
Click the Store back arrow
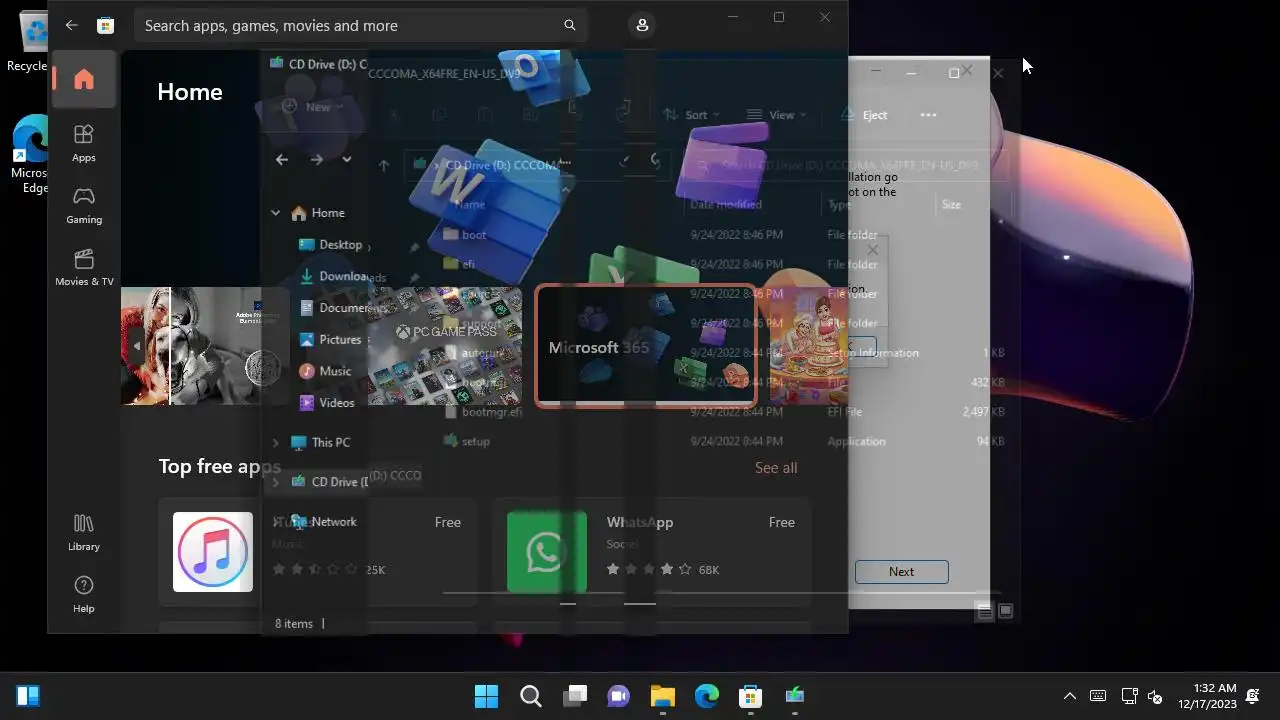tap(71, 25)
